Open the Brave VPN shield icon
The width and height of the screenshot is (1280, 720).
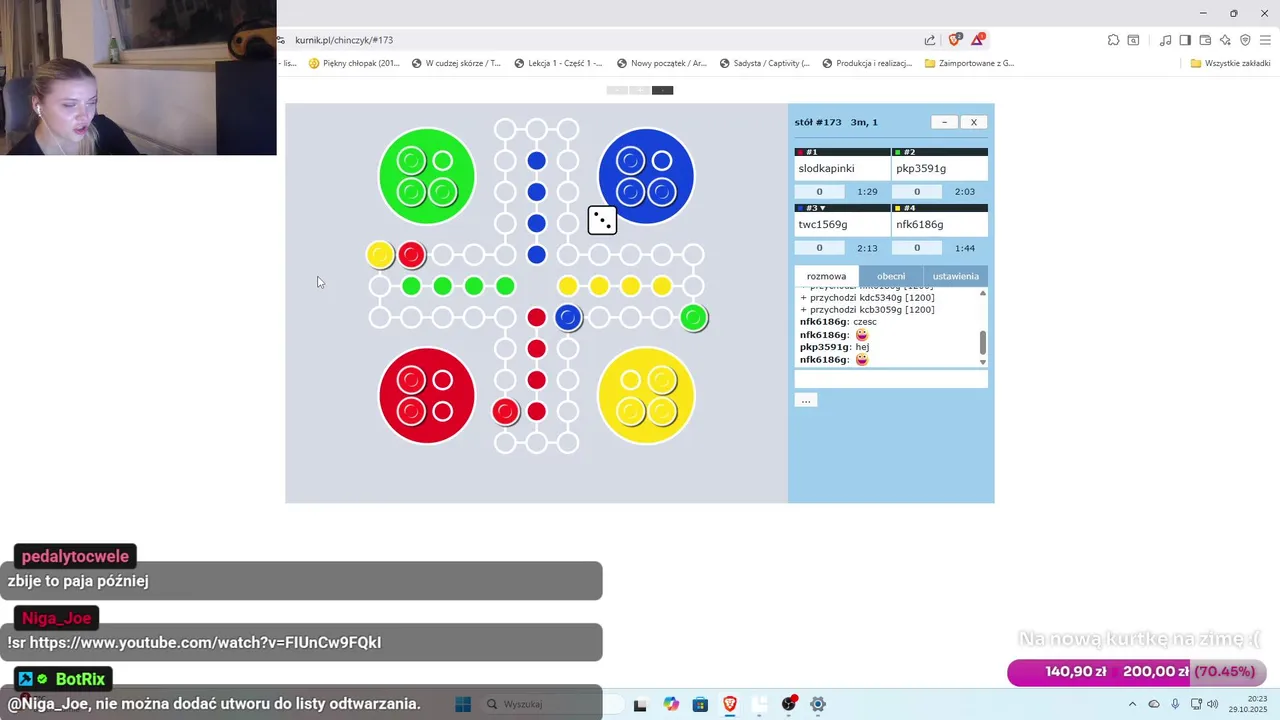(x=1245, y=40)
